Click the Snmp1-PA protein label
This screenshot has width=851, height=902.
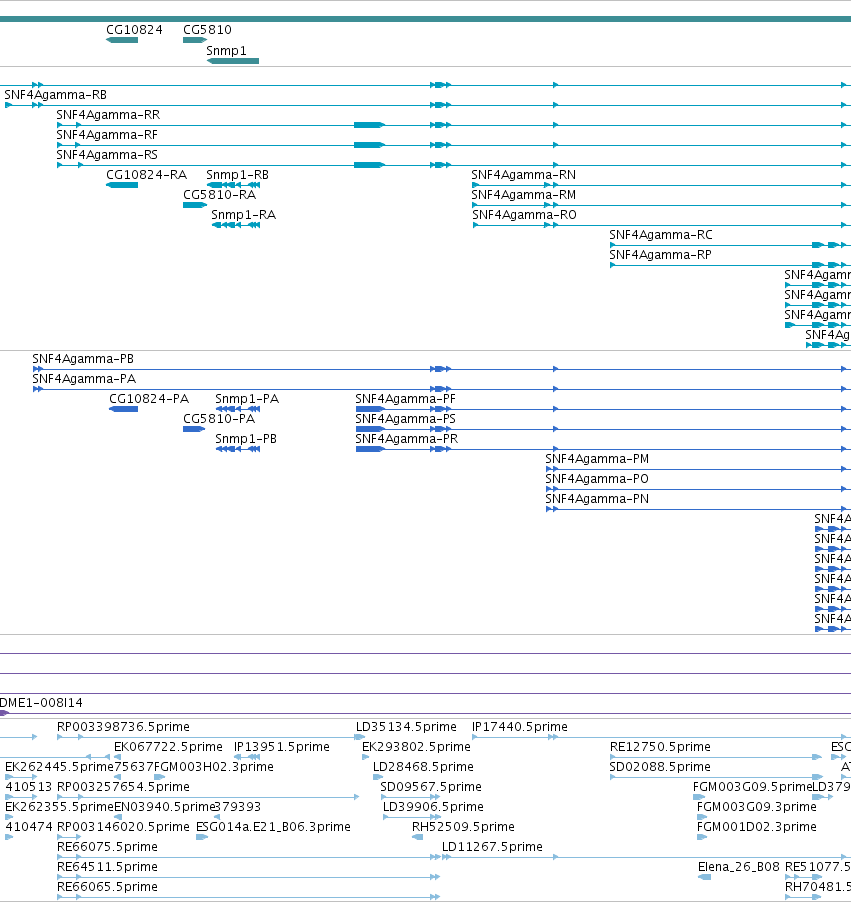(247, 399)
